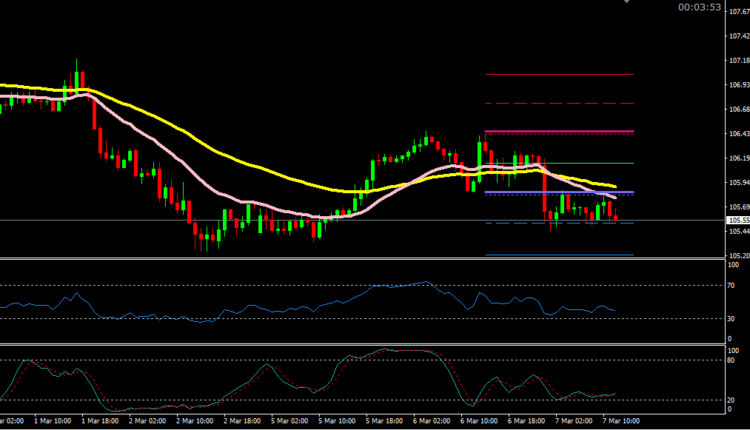The width and height of the screenshot is (750, 430).
Task: Click the 70 level label in RSI panel
Action: pos(731,286)
